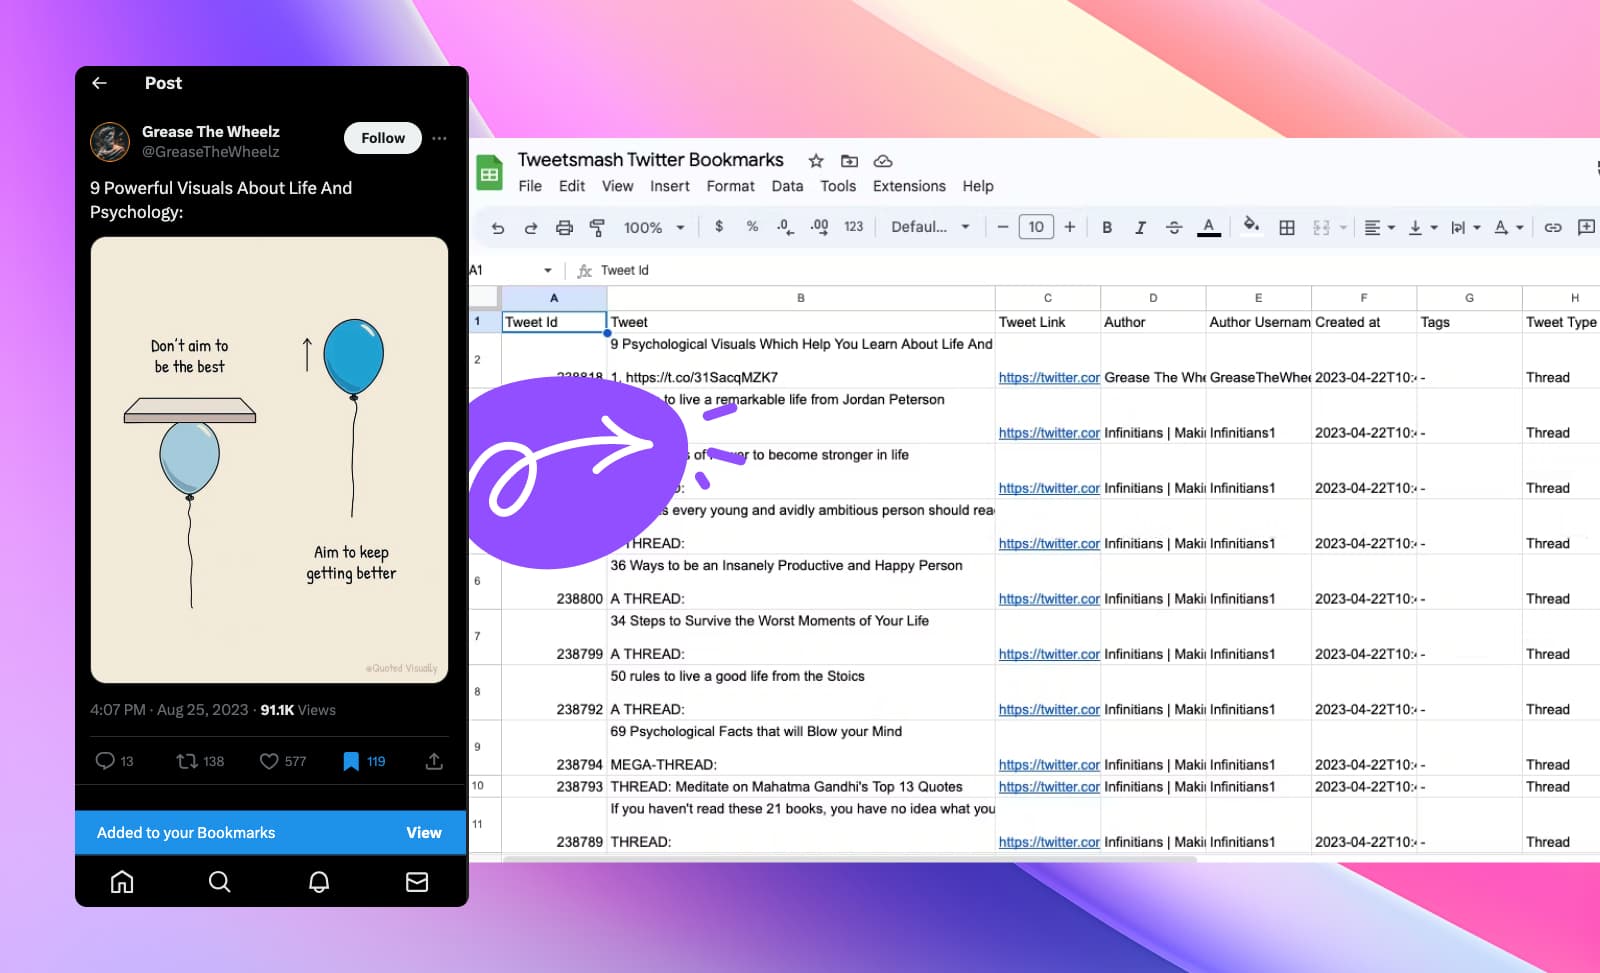Open more number formats 123
Viewport: 1600px width, 973px height.
(x=853, y=227)
